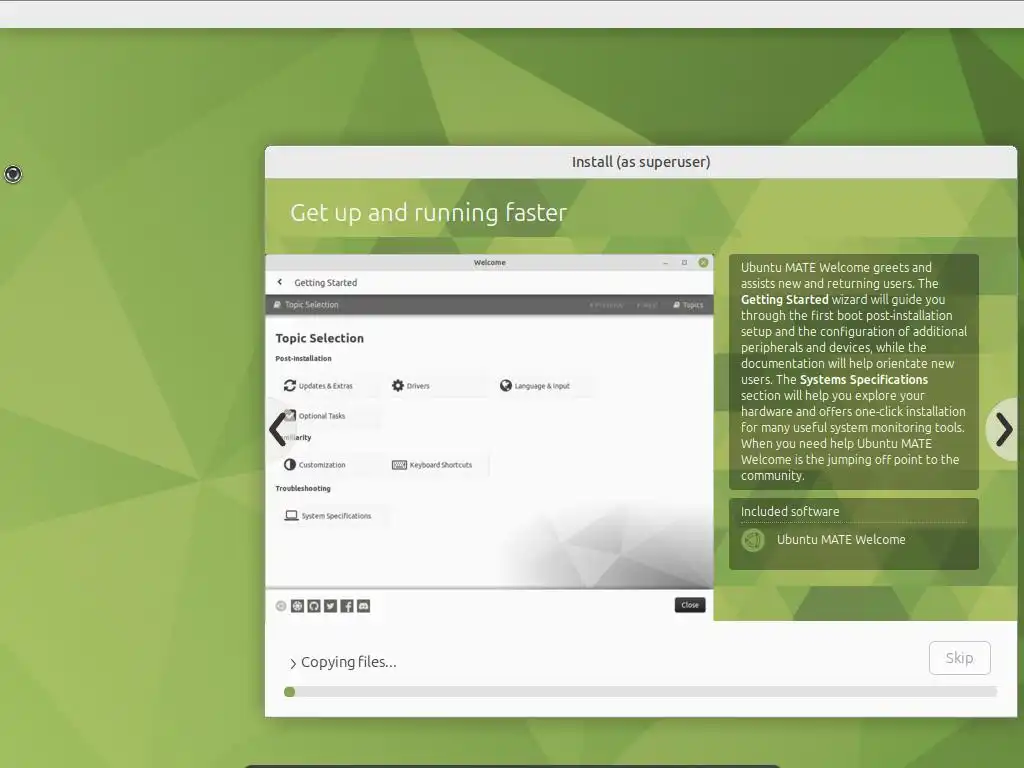Open the round desktop icon on the wallpaper
Screen dimensions: 1024x768
pos(13,174)
